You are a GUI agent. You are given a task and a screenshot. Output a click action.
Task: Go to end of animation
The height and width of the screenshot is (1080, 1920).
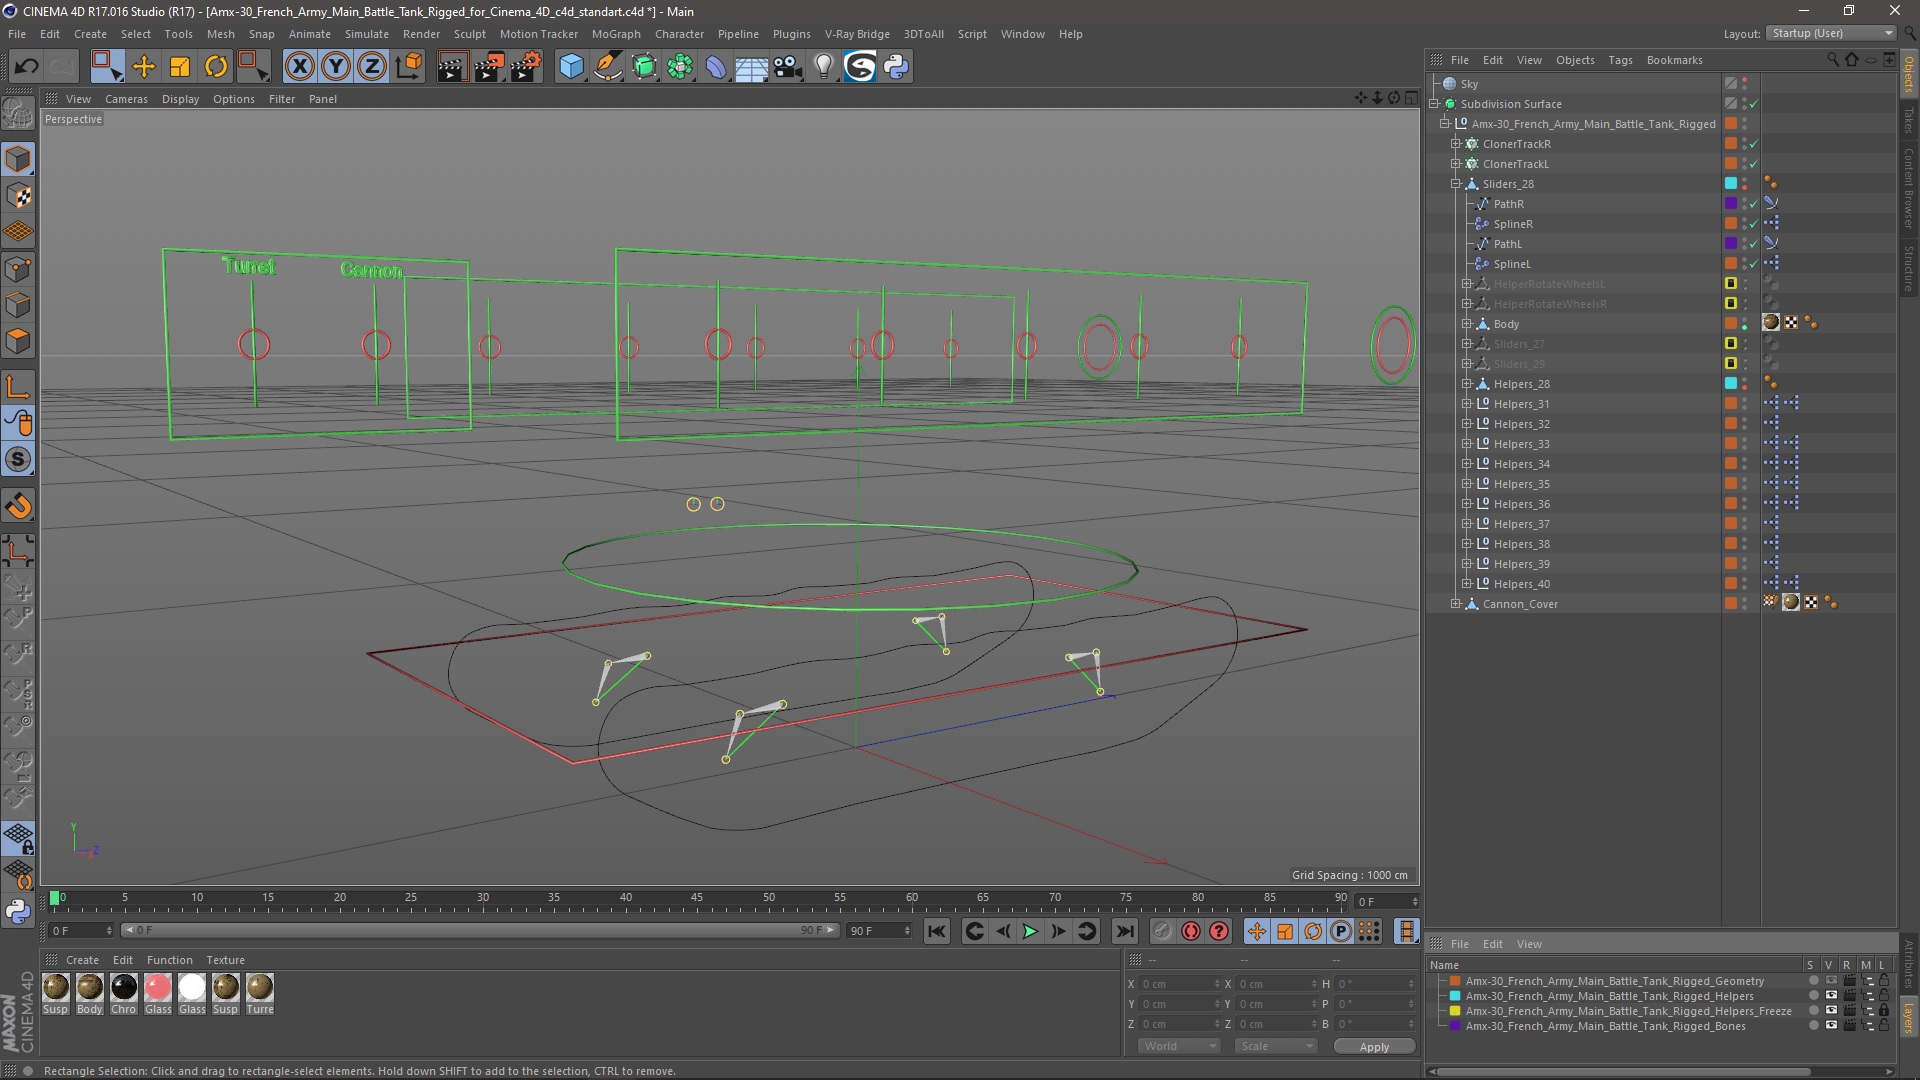click(1125, 932)
